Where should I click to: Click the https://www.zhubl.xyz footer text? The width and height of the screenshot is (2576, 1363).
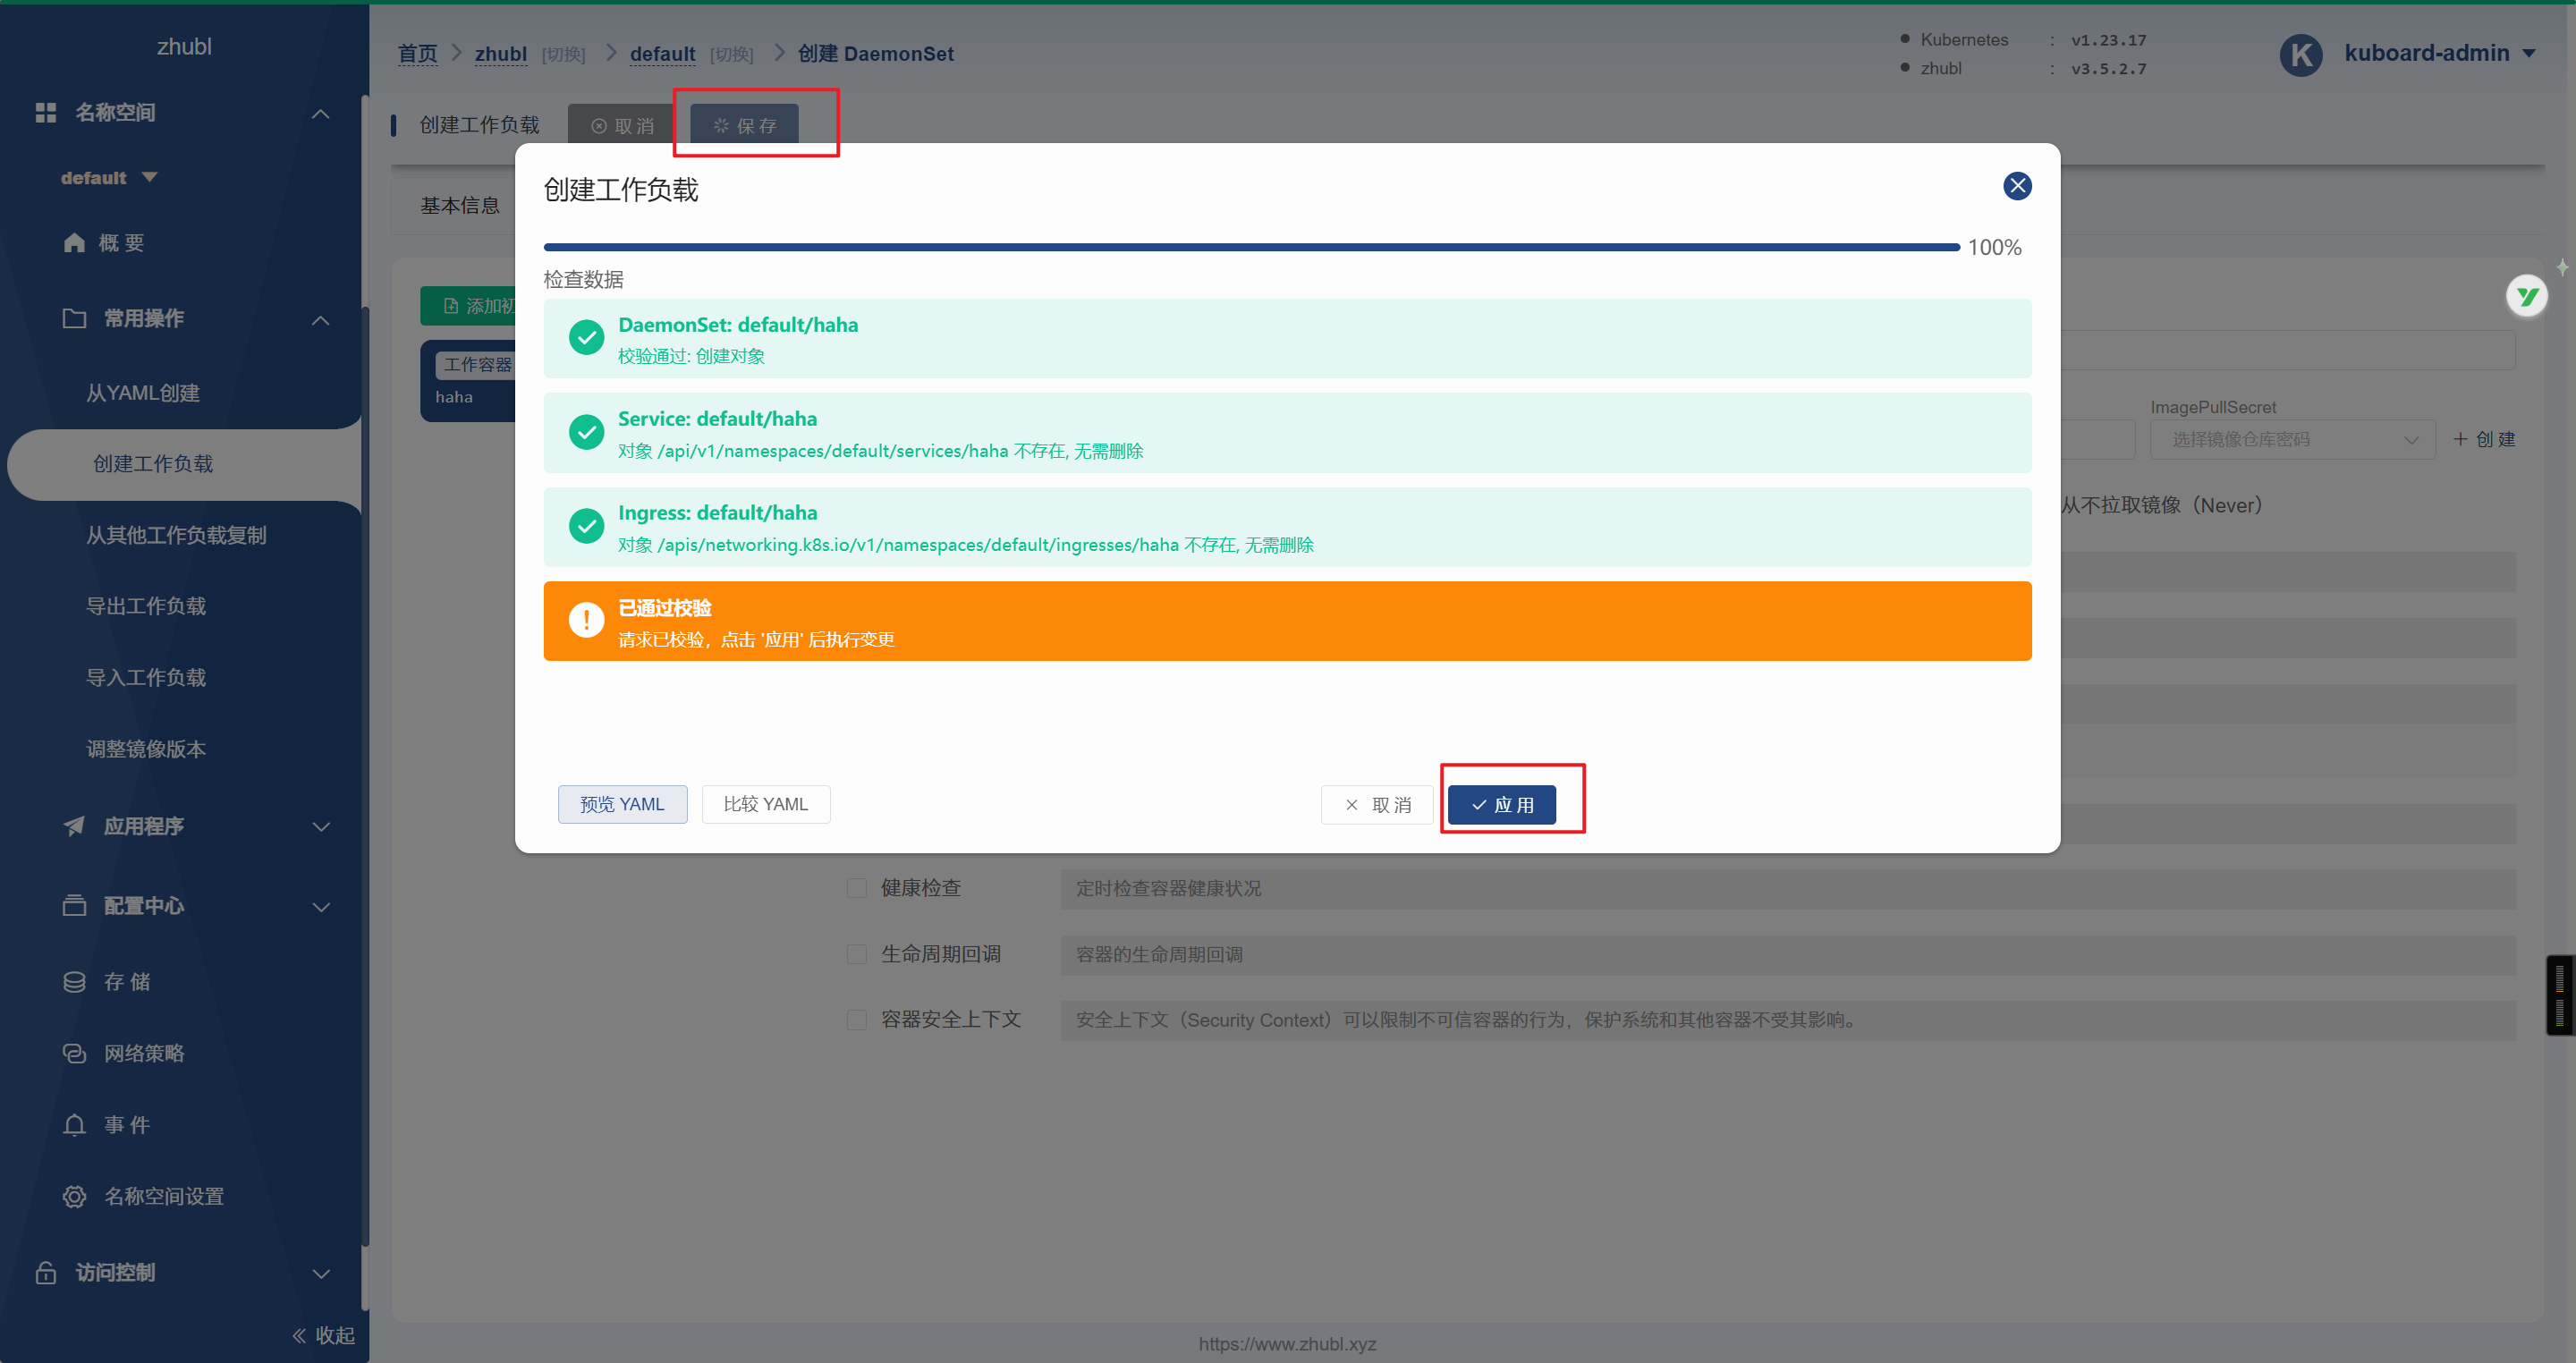(1287, 1344)
